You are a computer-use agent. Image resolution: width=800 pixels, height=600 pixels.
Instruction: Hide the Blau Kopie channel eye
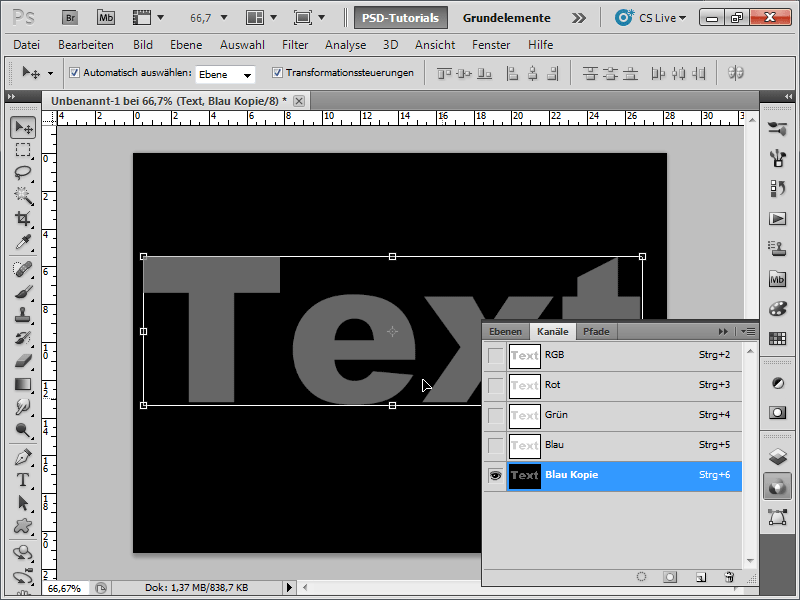tap(495, 476)
